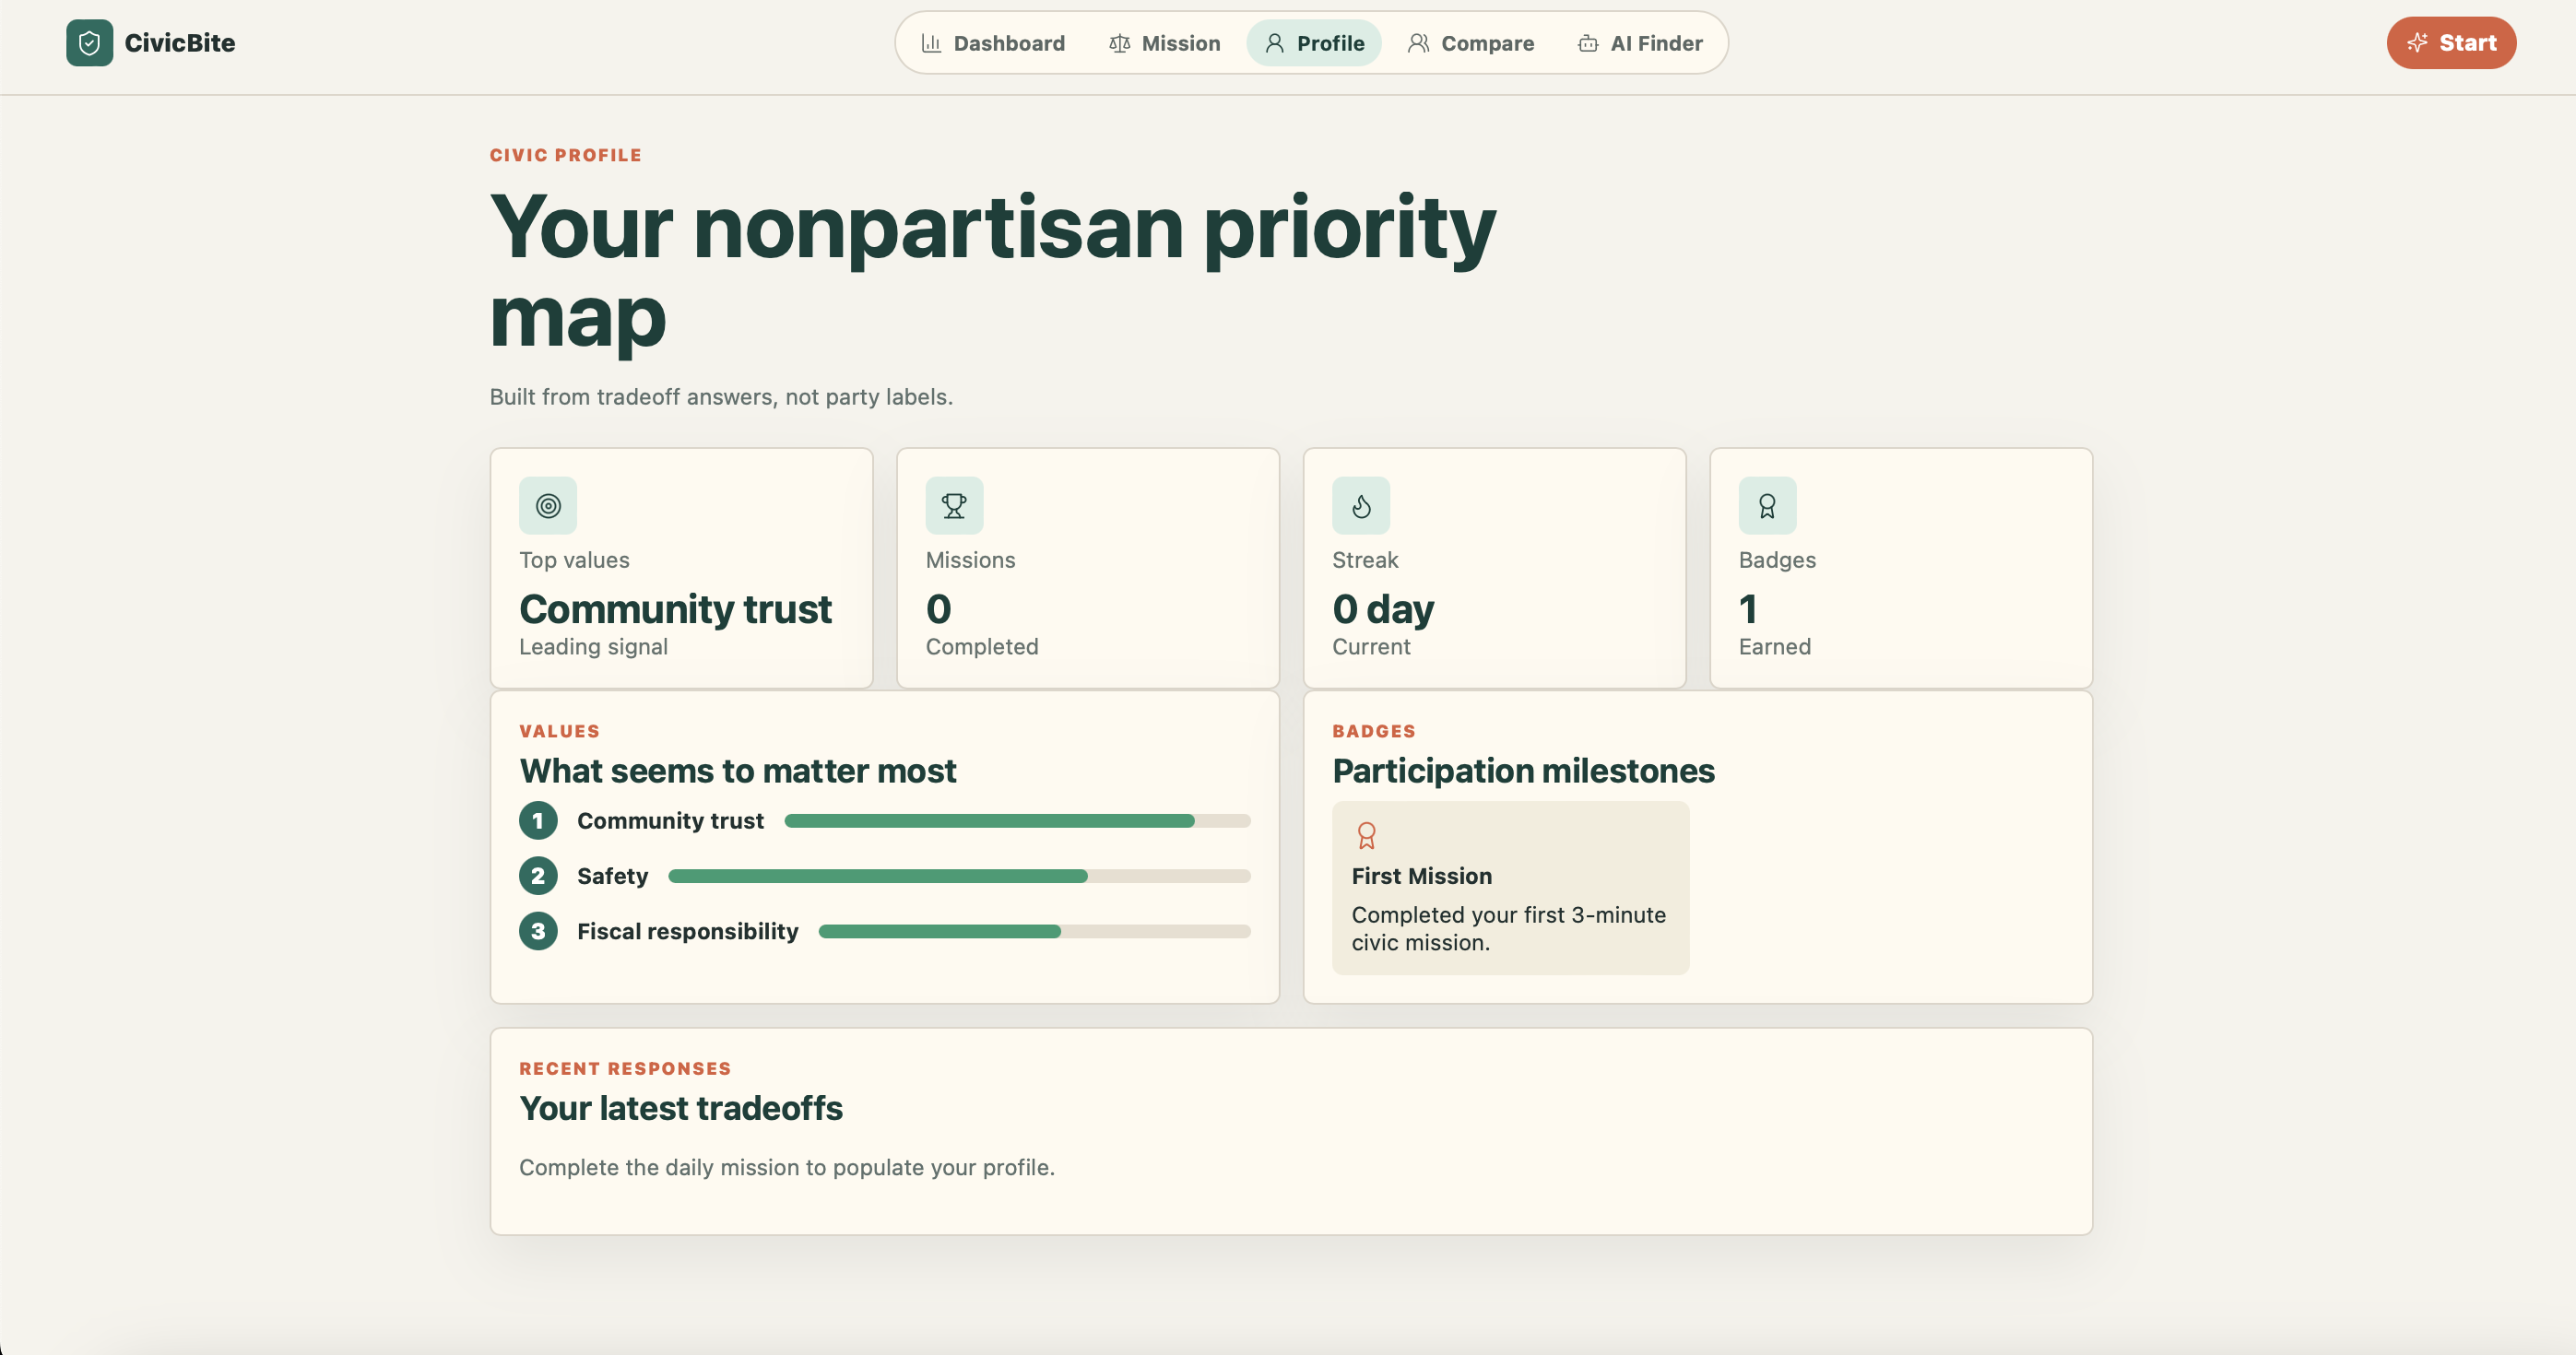
Task: Click the flame icon on Streak card
Action: pos(1360,506)
